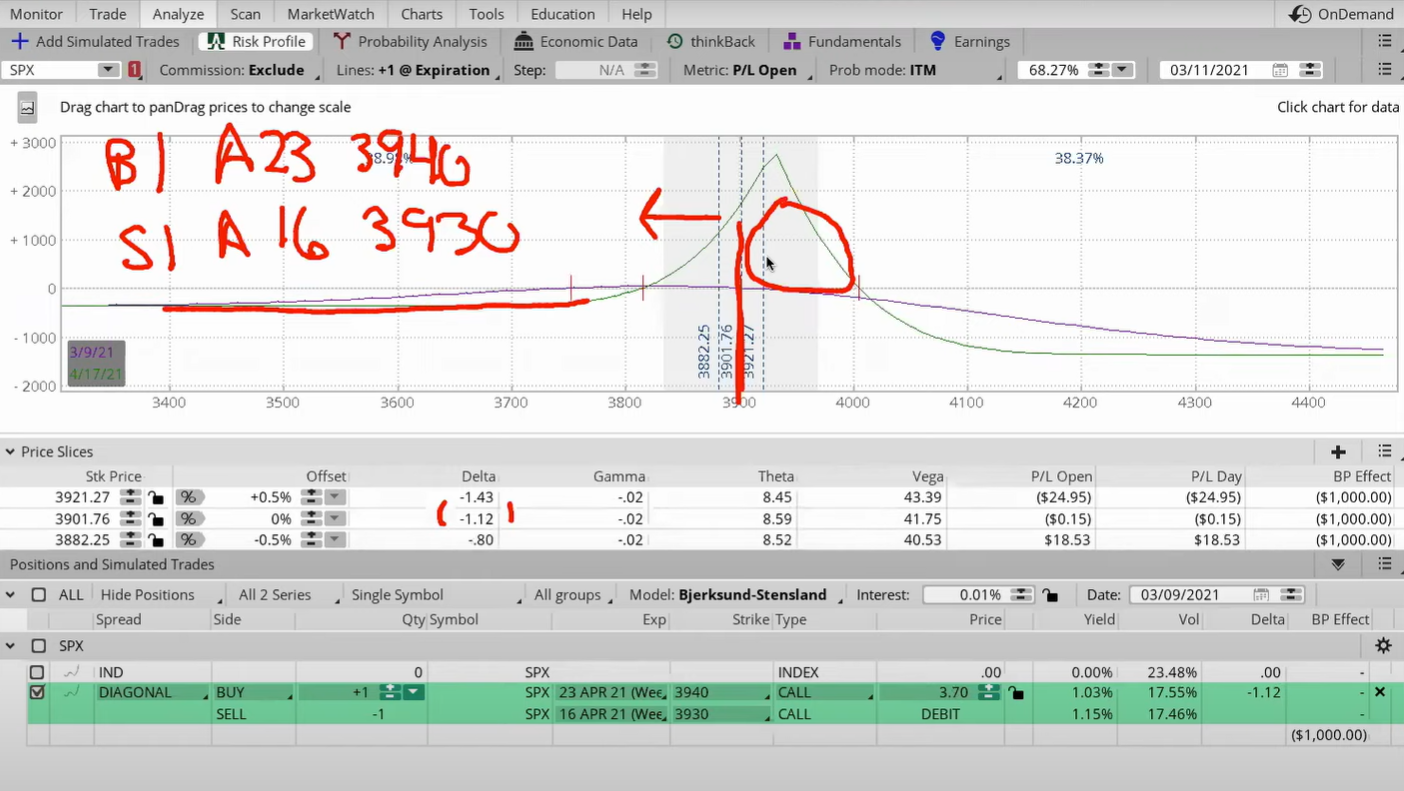
Task: Open the Risk Profile tab icon
Action: (216, 41)
